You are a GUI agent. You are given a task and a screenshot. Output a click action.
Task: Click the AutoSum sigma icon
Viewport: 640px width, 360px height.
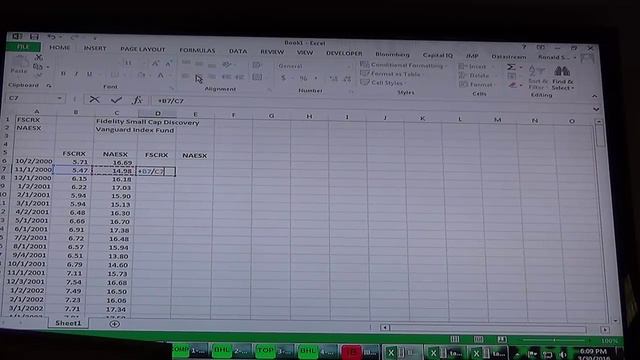pyautogui.click(x=511, y=67)
